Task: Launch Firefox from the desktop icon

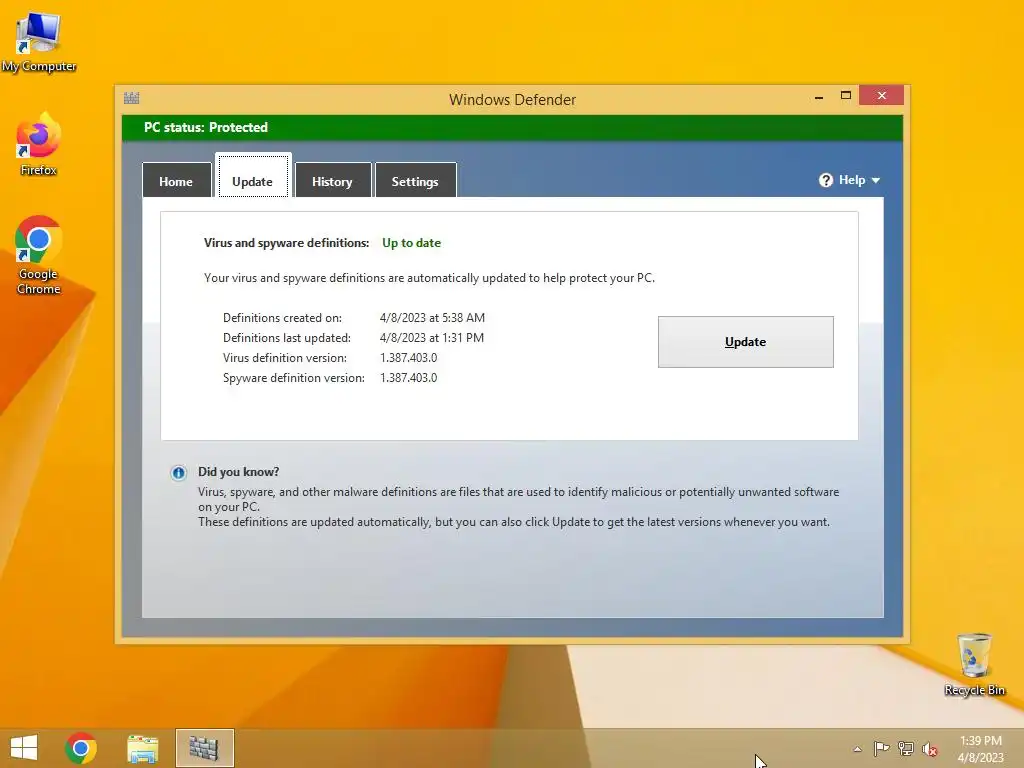Action: 39,145
